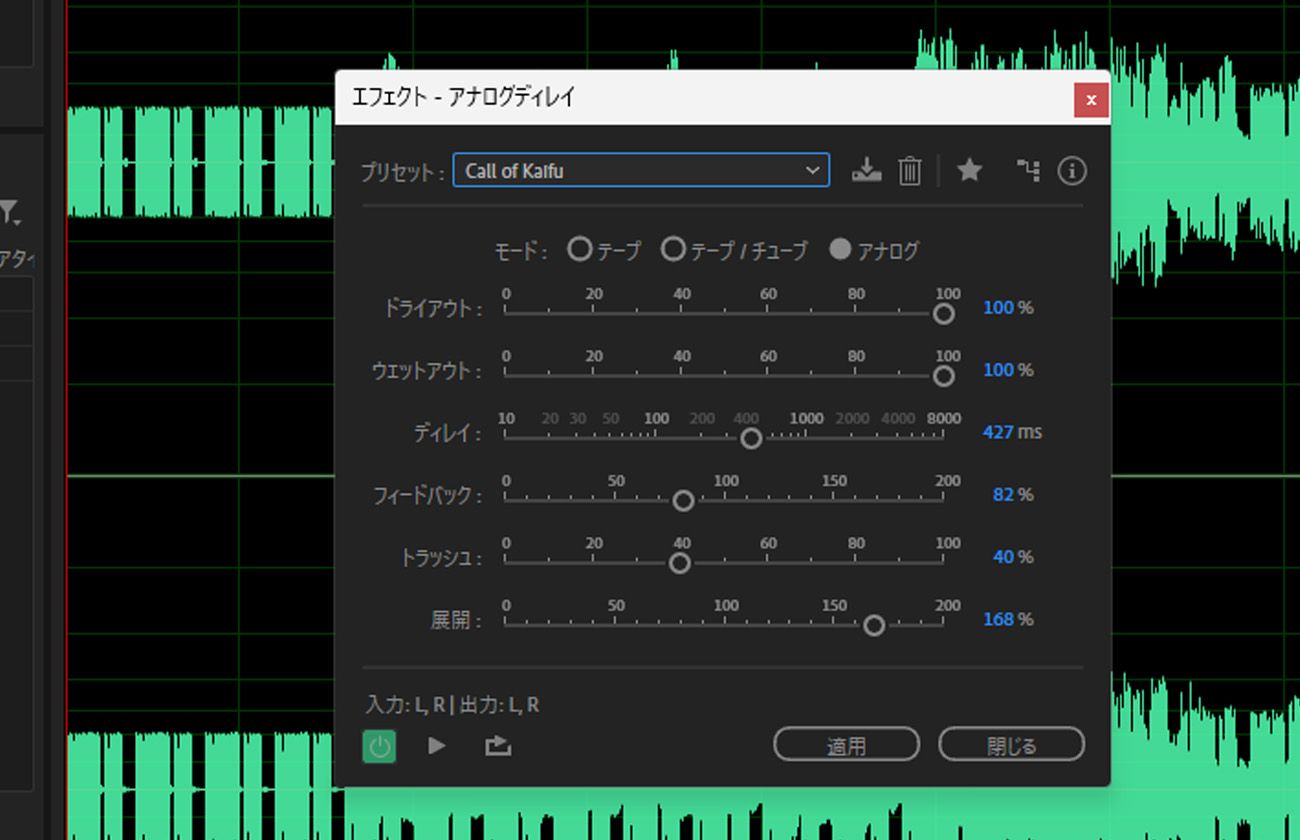Select the アナログ mode radio button
Image resolution: width=1300 pixels, height=840 pixels.
[x=840, y=249]
